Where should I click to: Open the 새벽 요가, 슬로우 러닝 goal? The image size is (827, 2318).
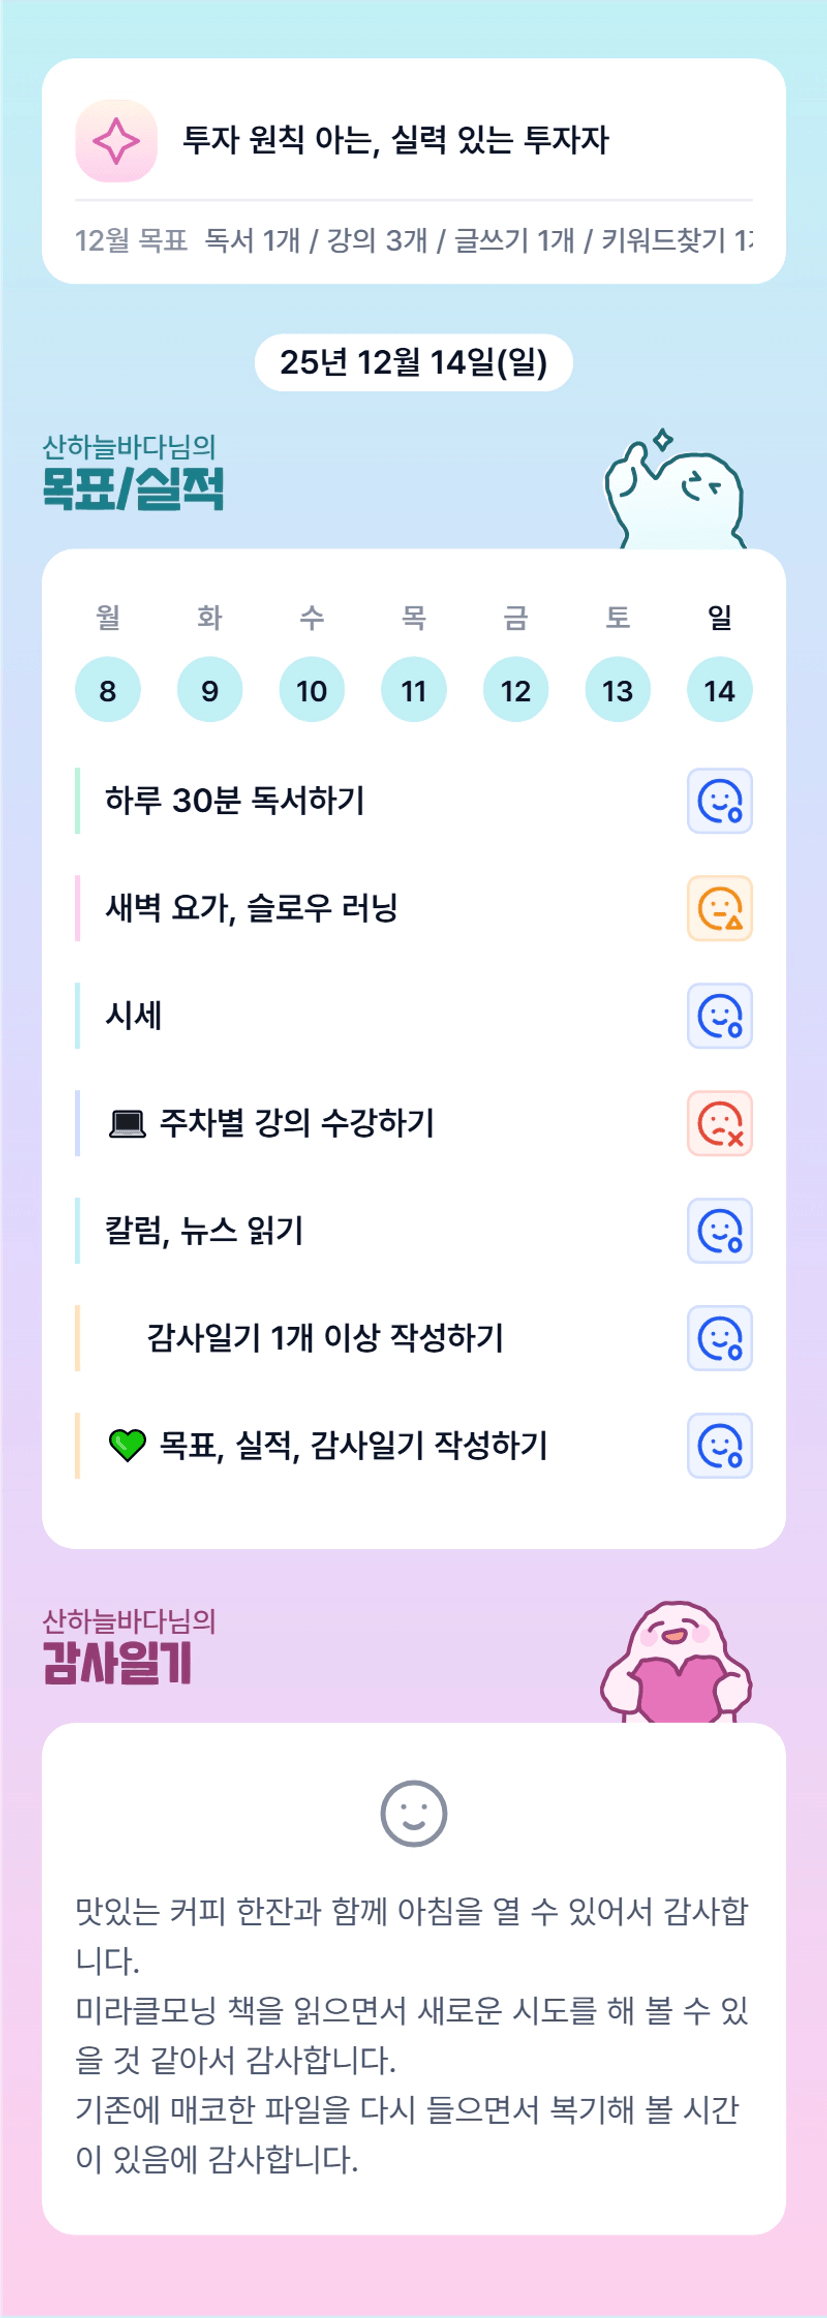[x=252, y=908]
